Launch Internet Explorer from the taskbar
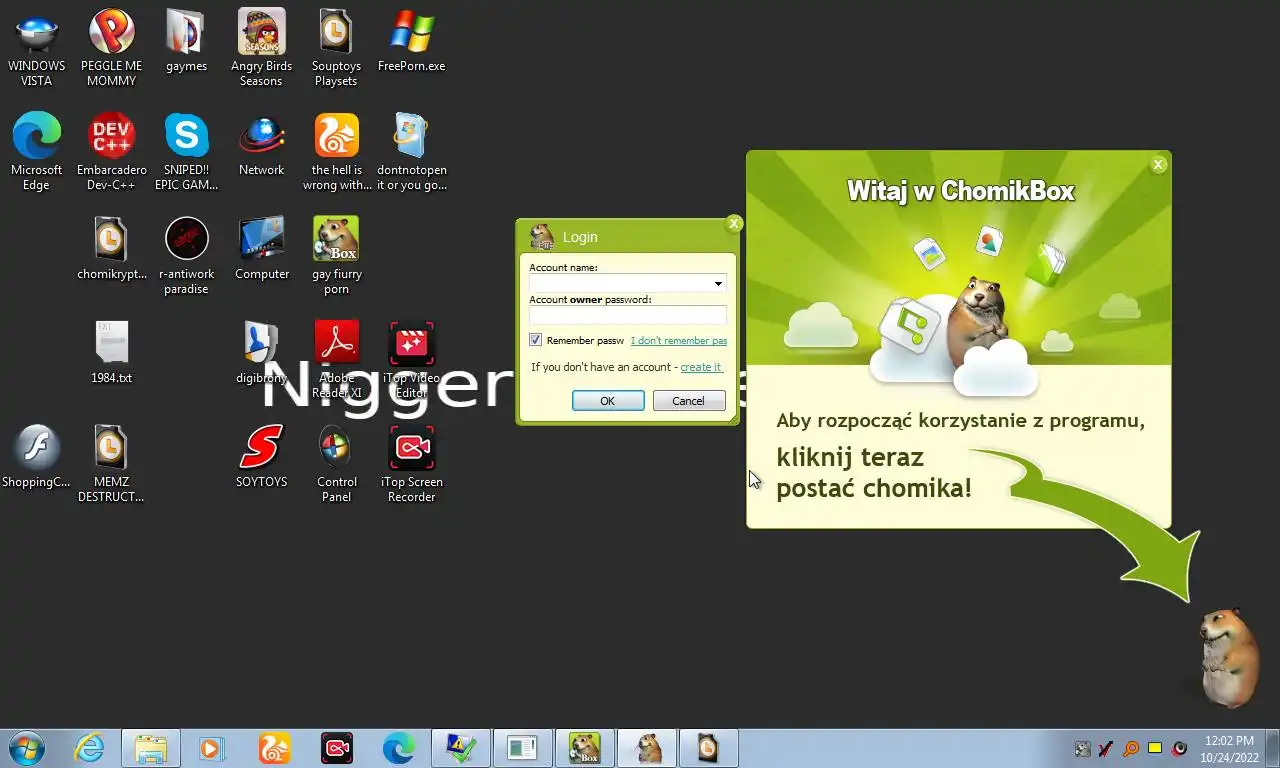 [x=89, y=748]
